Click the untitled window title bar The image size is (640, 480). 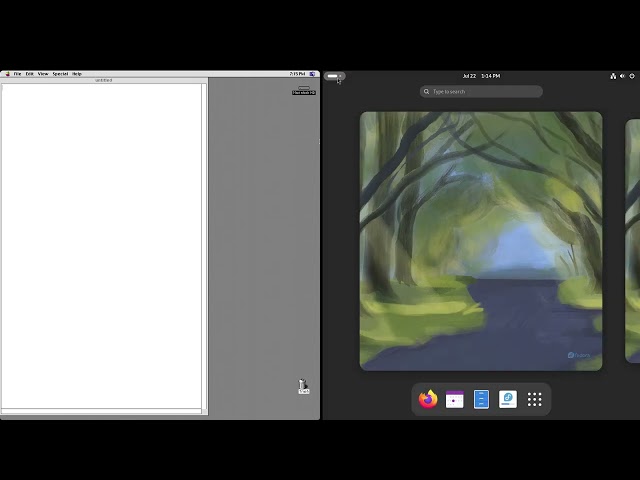[x=104, y=80]
